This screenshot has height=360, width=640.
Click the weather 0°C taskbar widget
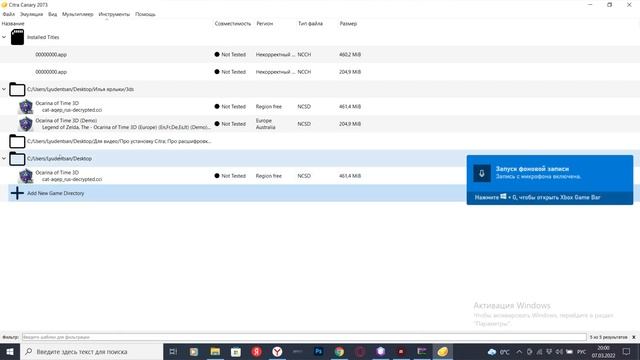point(498,351)
